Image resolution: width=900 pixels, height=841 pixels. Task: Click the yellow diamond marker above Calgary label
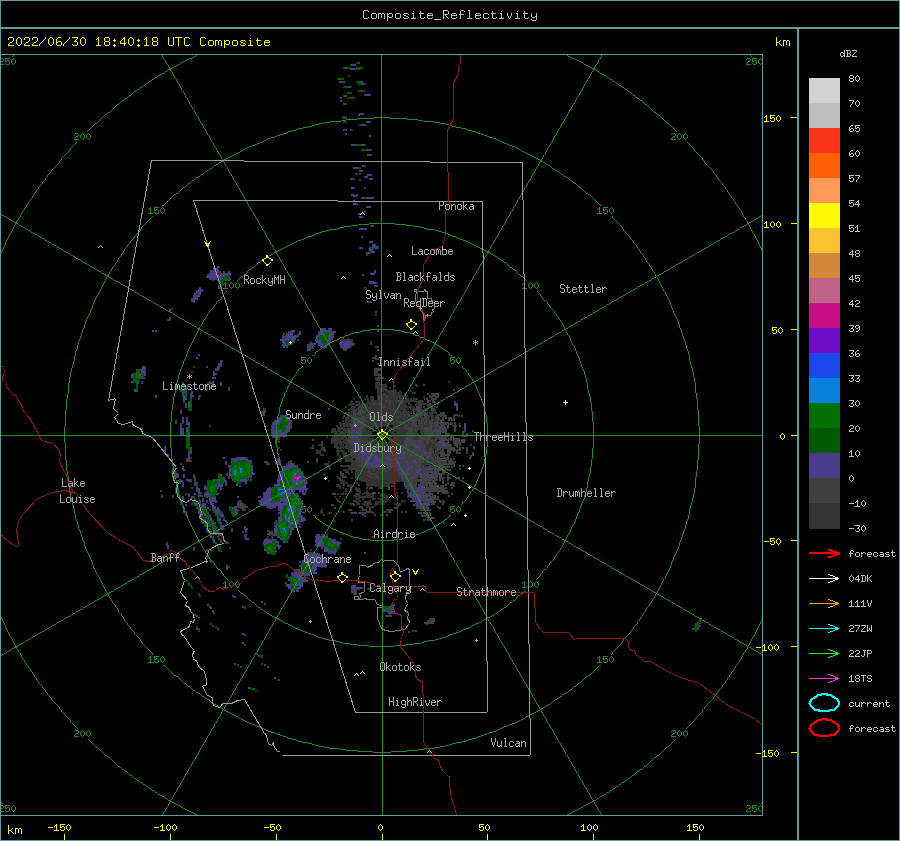[x=395, y=576]
